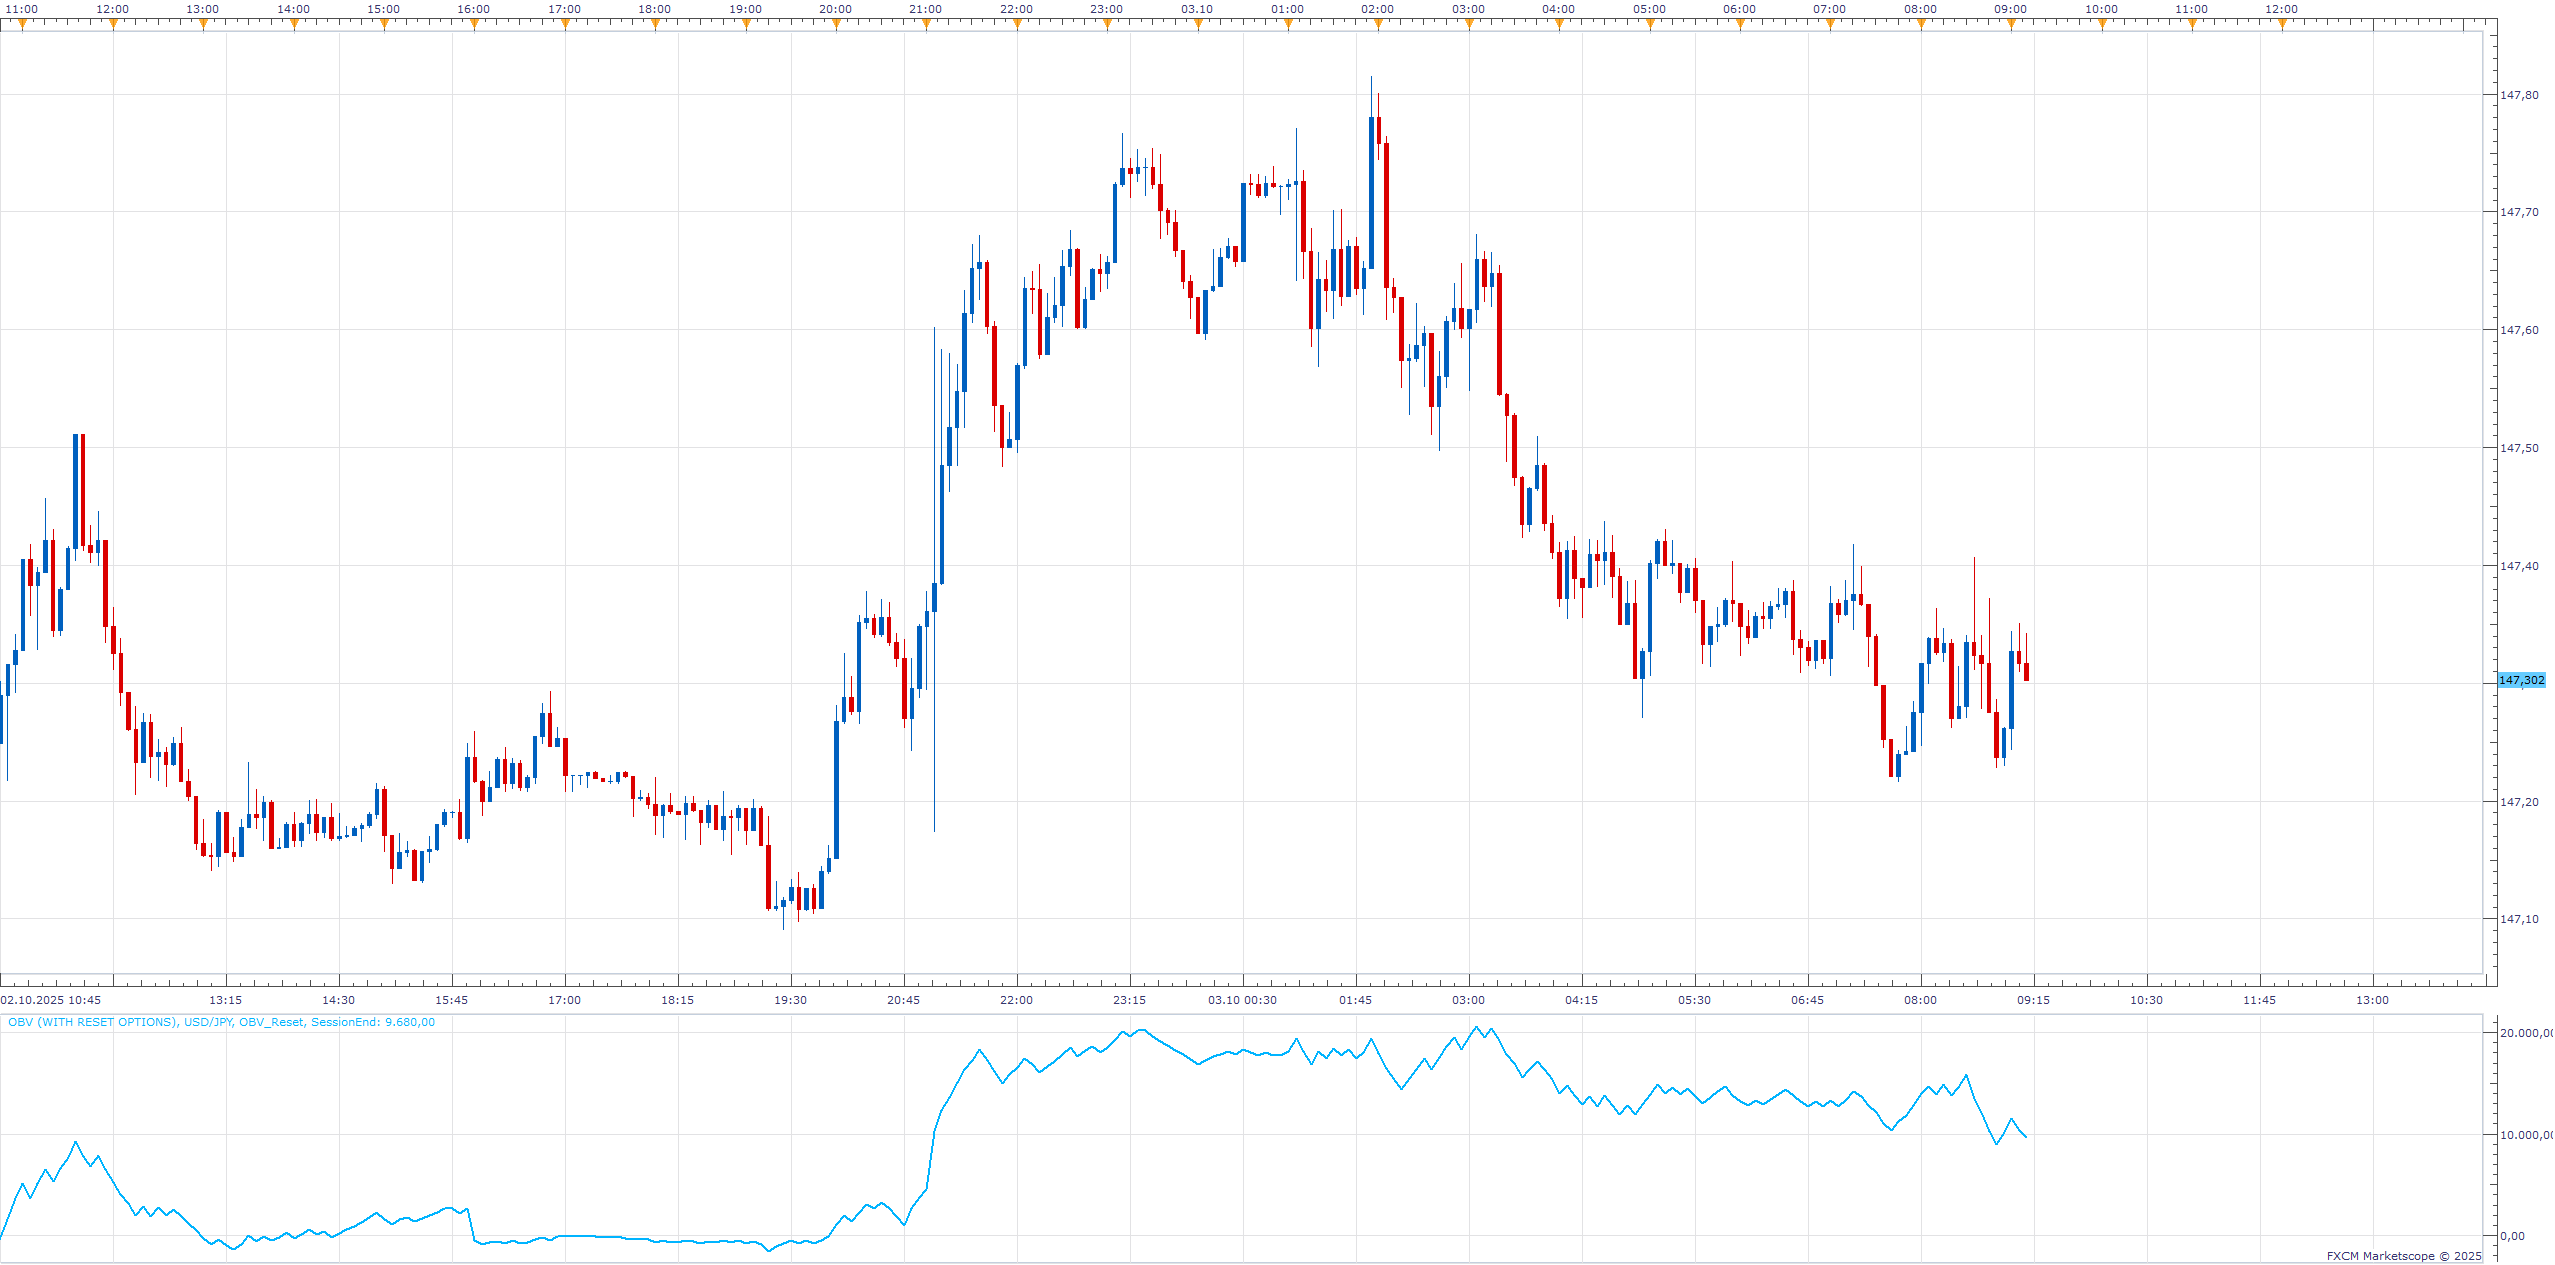Click the current price tag 147,302
This screenshot has width=2555, height=1265.
[2522, 680]
